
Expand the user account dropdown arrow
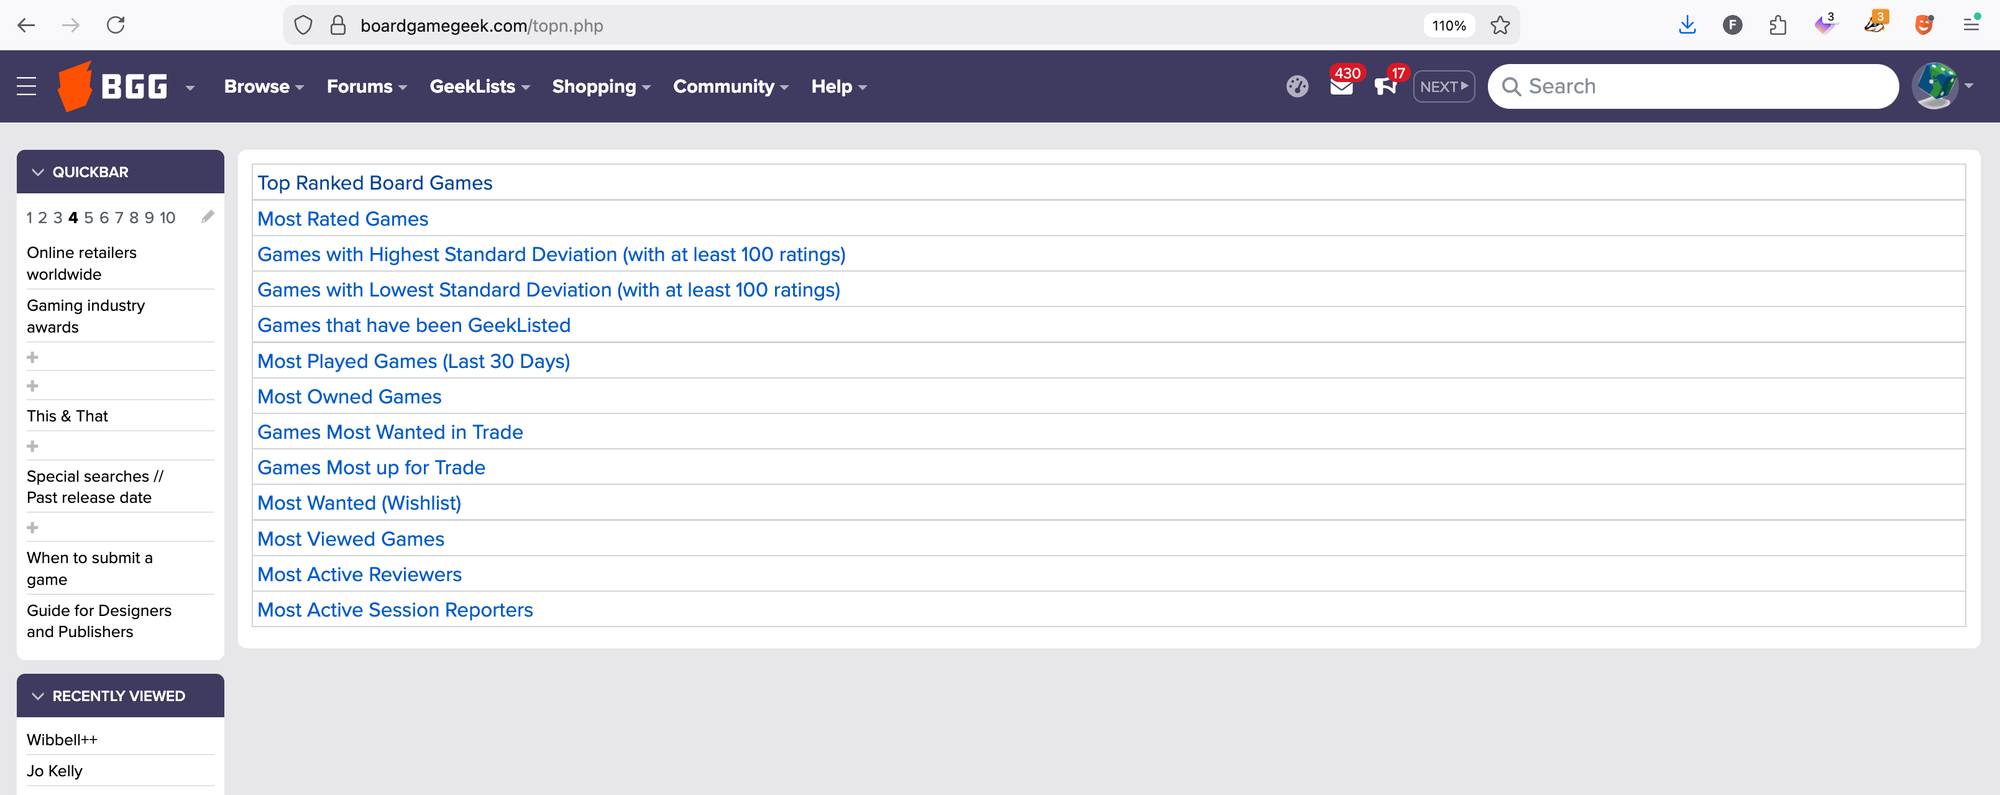[x=1969, y=86]
